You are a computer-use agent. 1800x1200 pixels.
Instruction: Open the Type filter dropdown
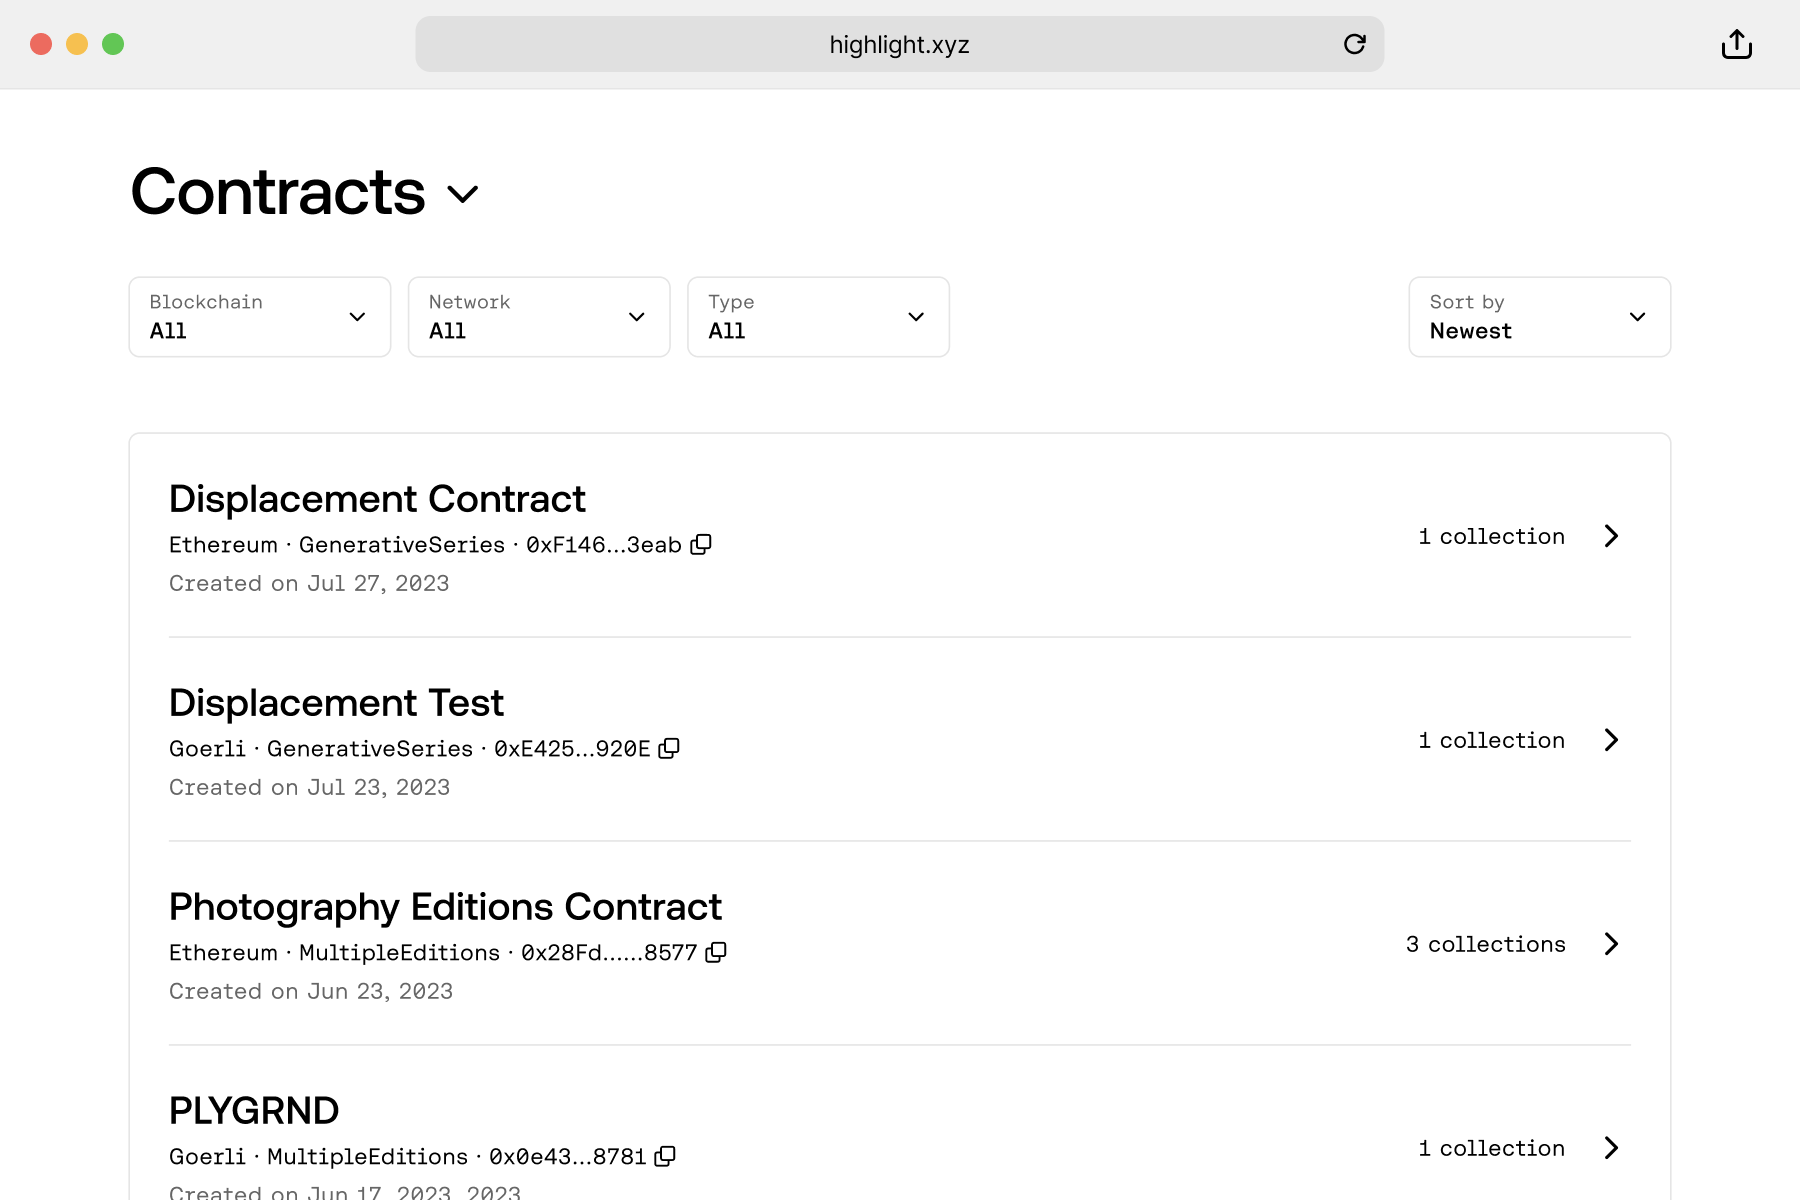(818, 317)
